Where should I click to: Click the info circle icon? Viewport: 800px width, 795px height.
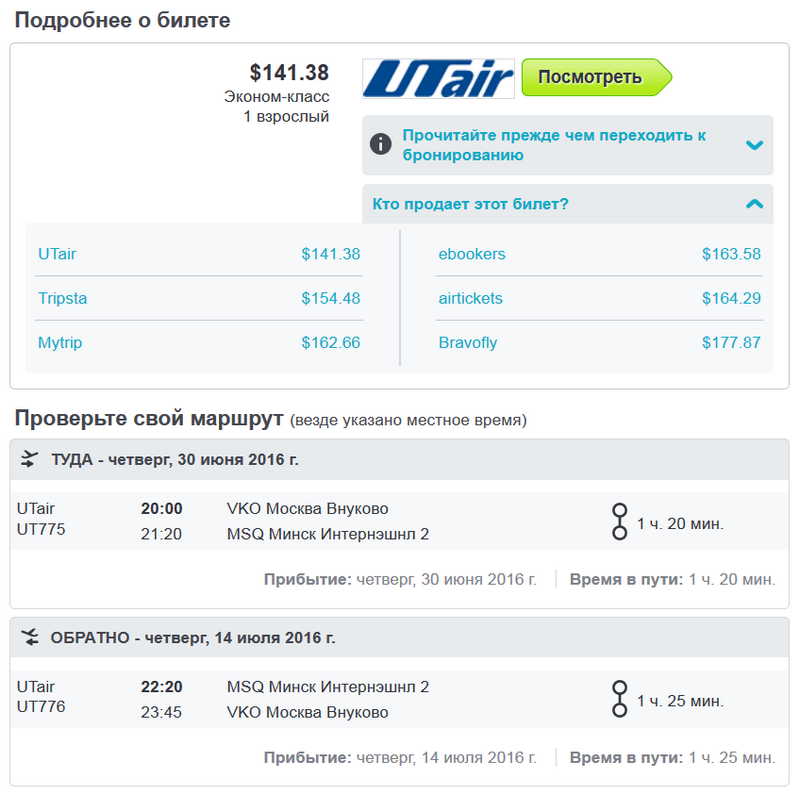(x=381, y=144)
